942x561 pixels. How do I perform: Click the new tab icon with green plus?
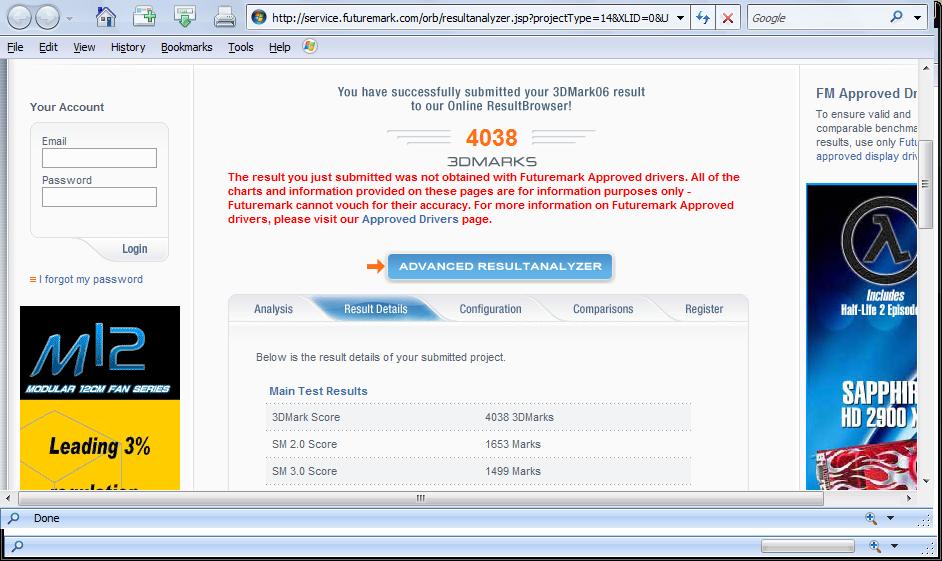point(145,16)
